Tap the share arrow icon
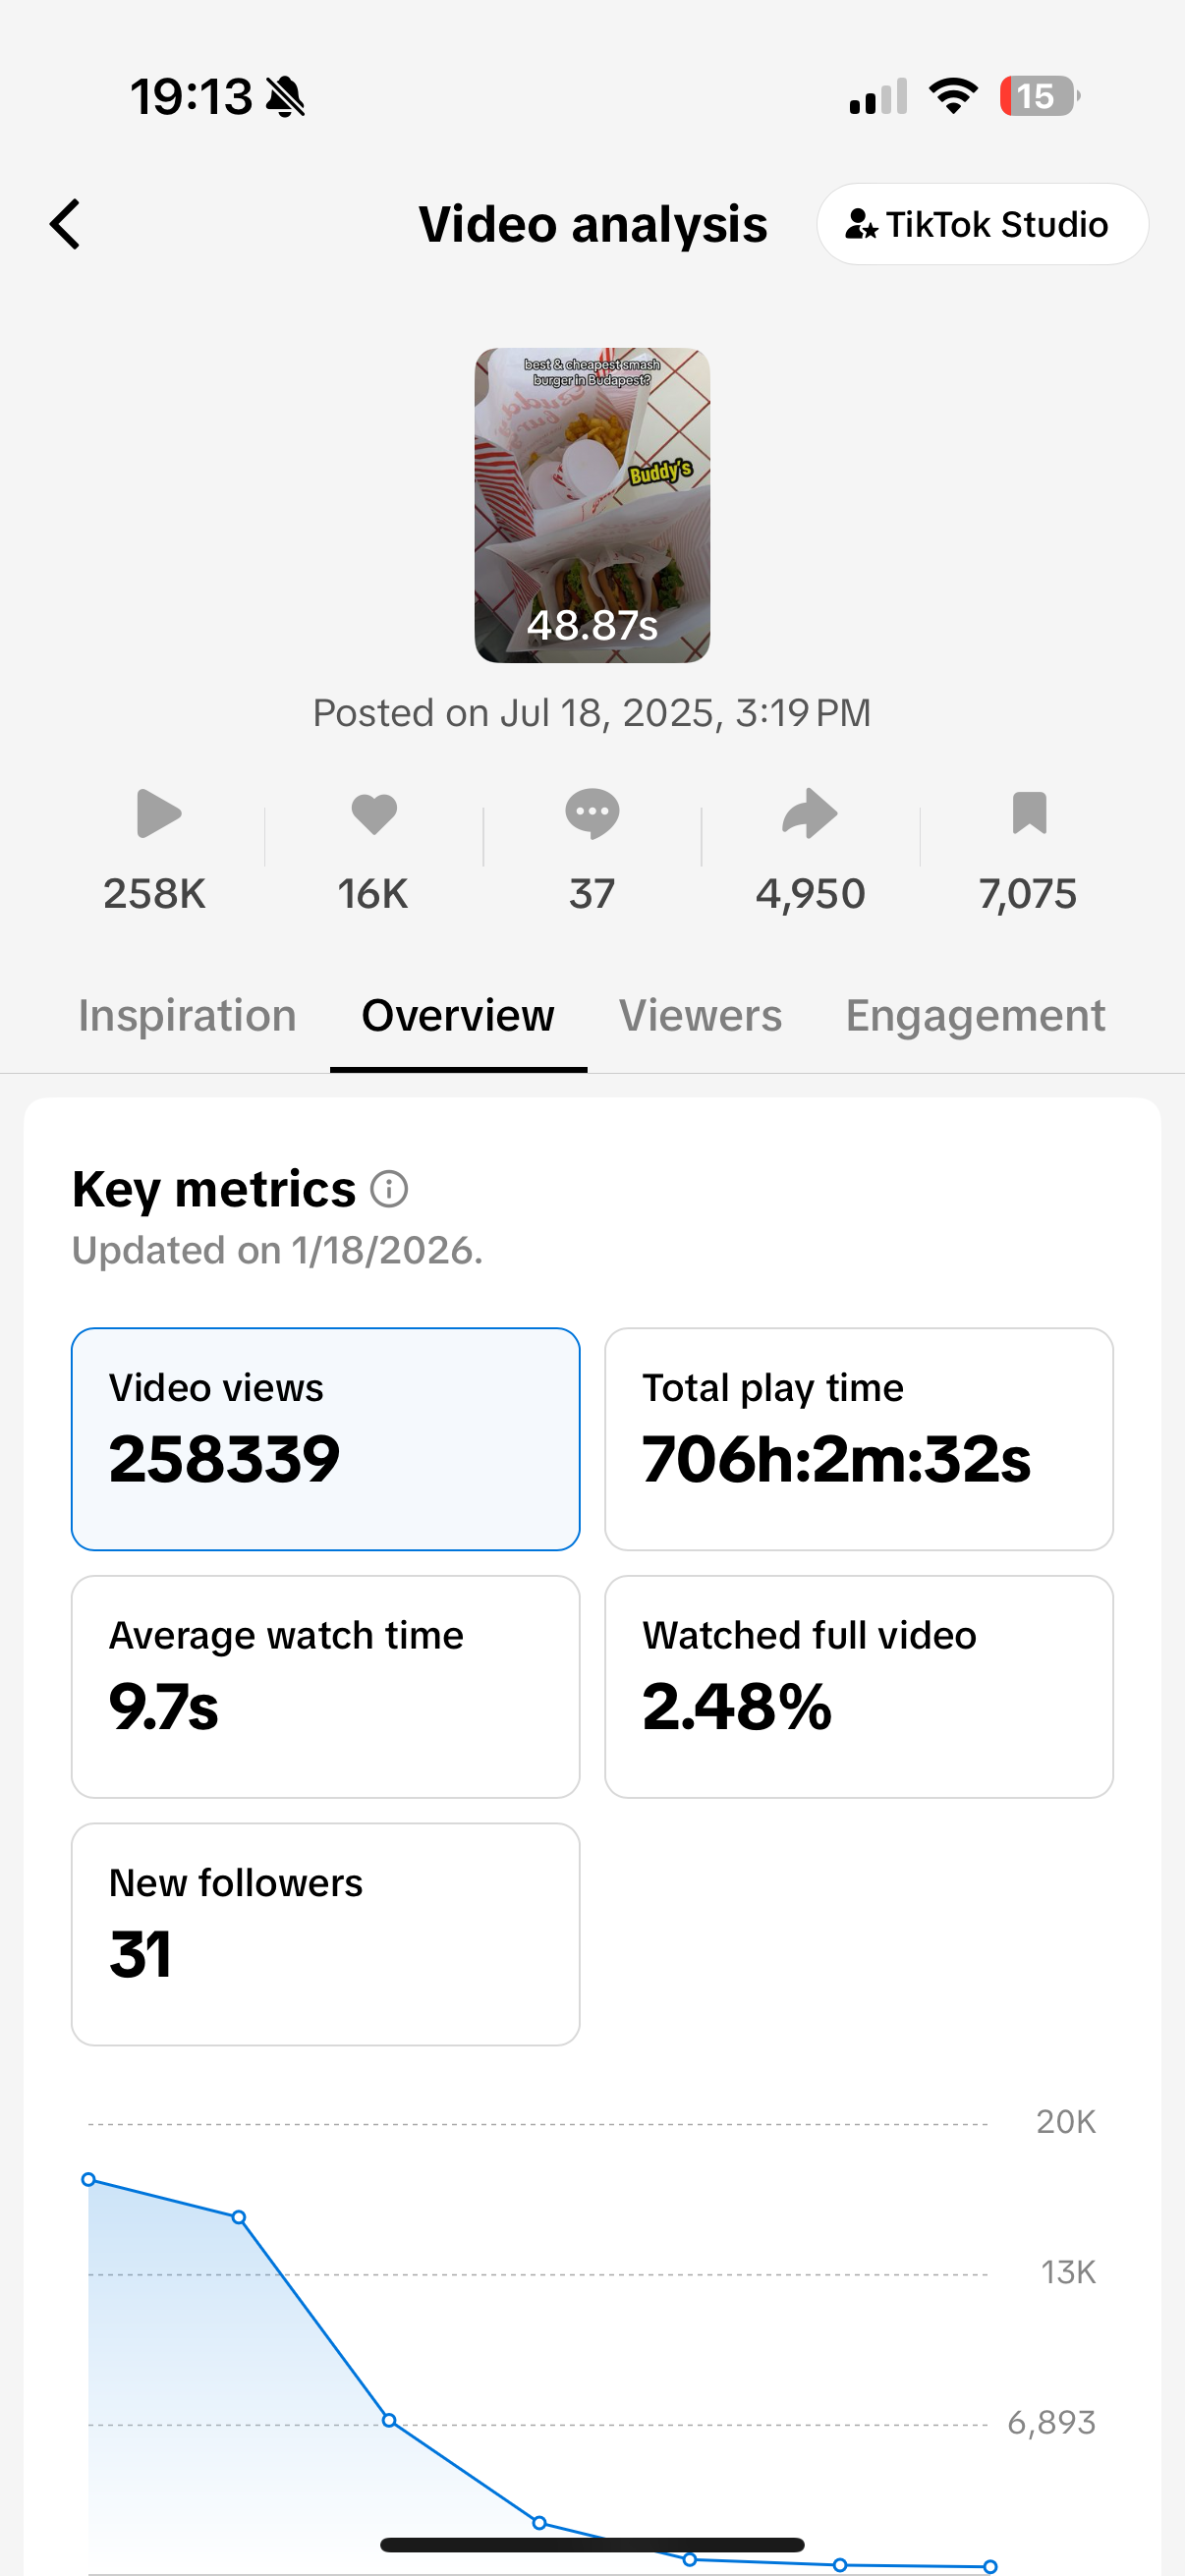 coord(809,813)
